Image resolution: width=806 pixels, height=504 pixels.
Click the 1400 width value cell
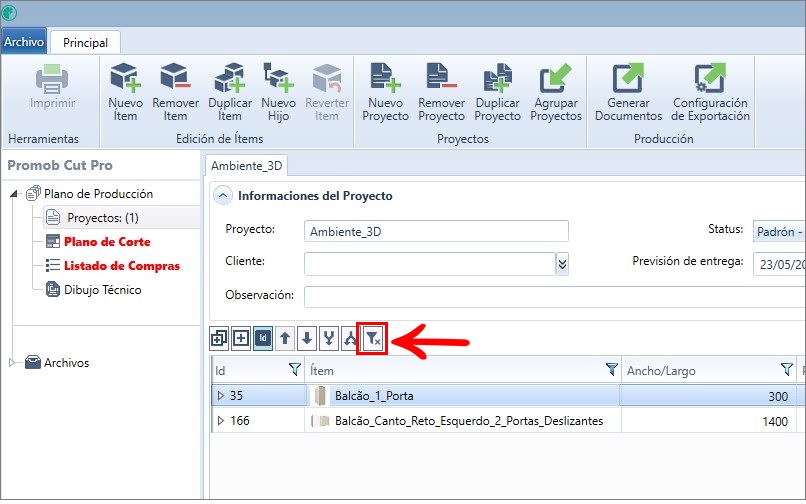708,421
